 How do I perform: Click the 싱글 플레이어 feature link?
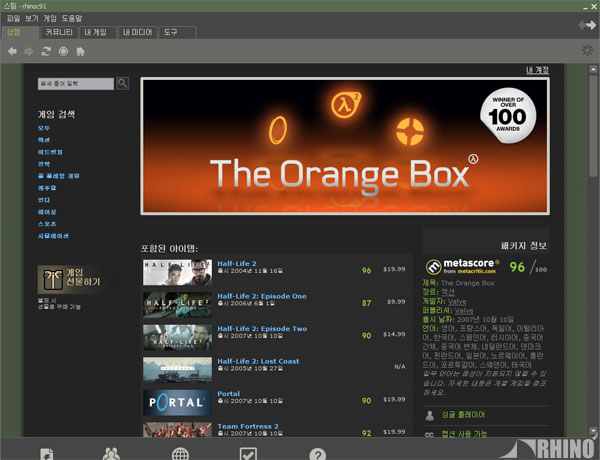pos(463,415)
